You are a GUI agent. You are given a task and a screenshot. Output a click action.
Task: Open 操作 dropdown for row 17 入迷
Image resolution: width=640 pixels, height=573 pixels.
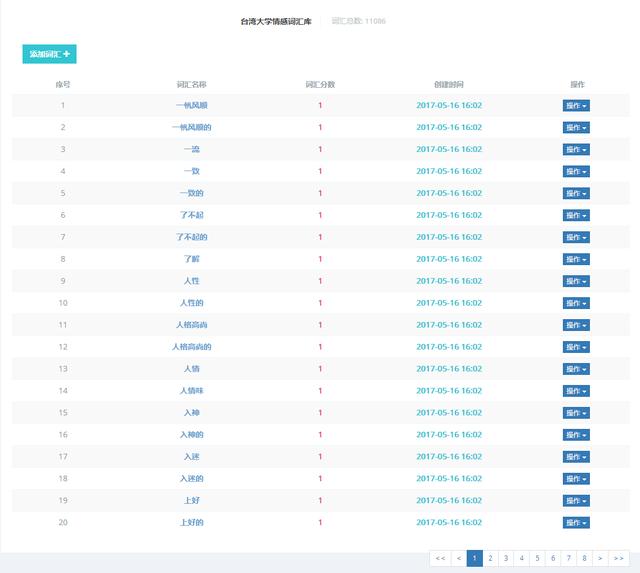[576, 457]
